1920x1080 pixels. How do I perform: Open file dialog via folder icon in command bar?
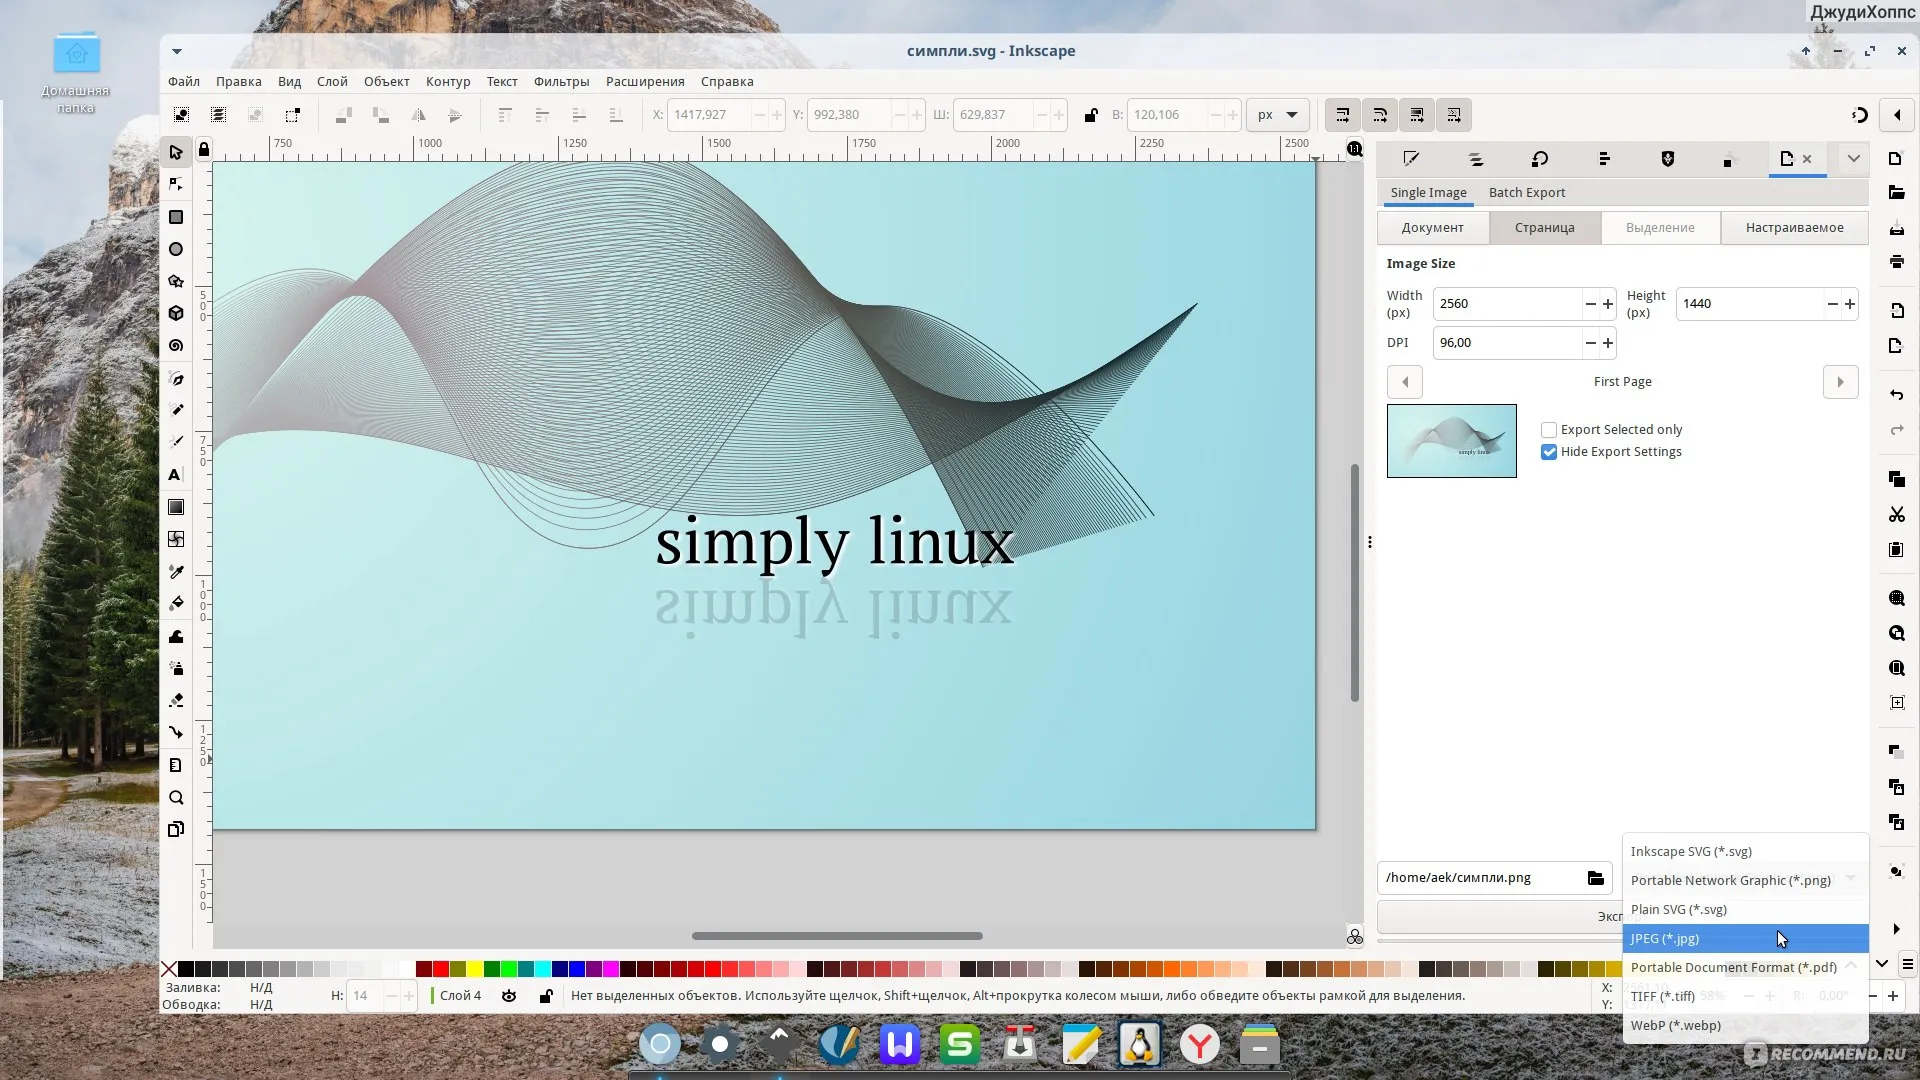pyautogui.click(x=1896, y=192)
